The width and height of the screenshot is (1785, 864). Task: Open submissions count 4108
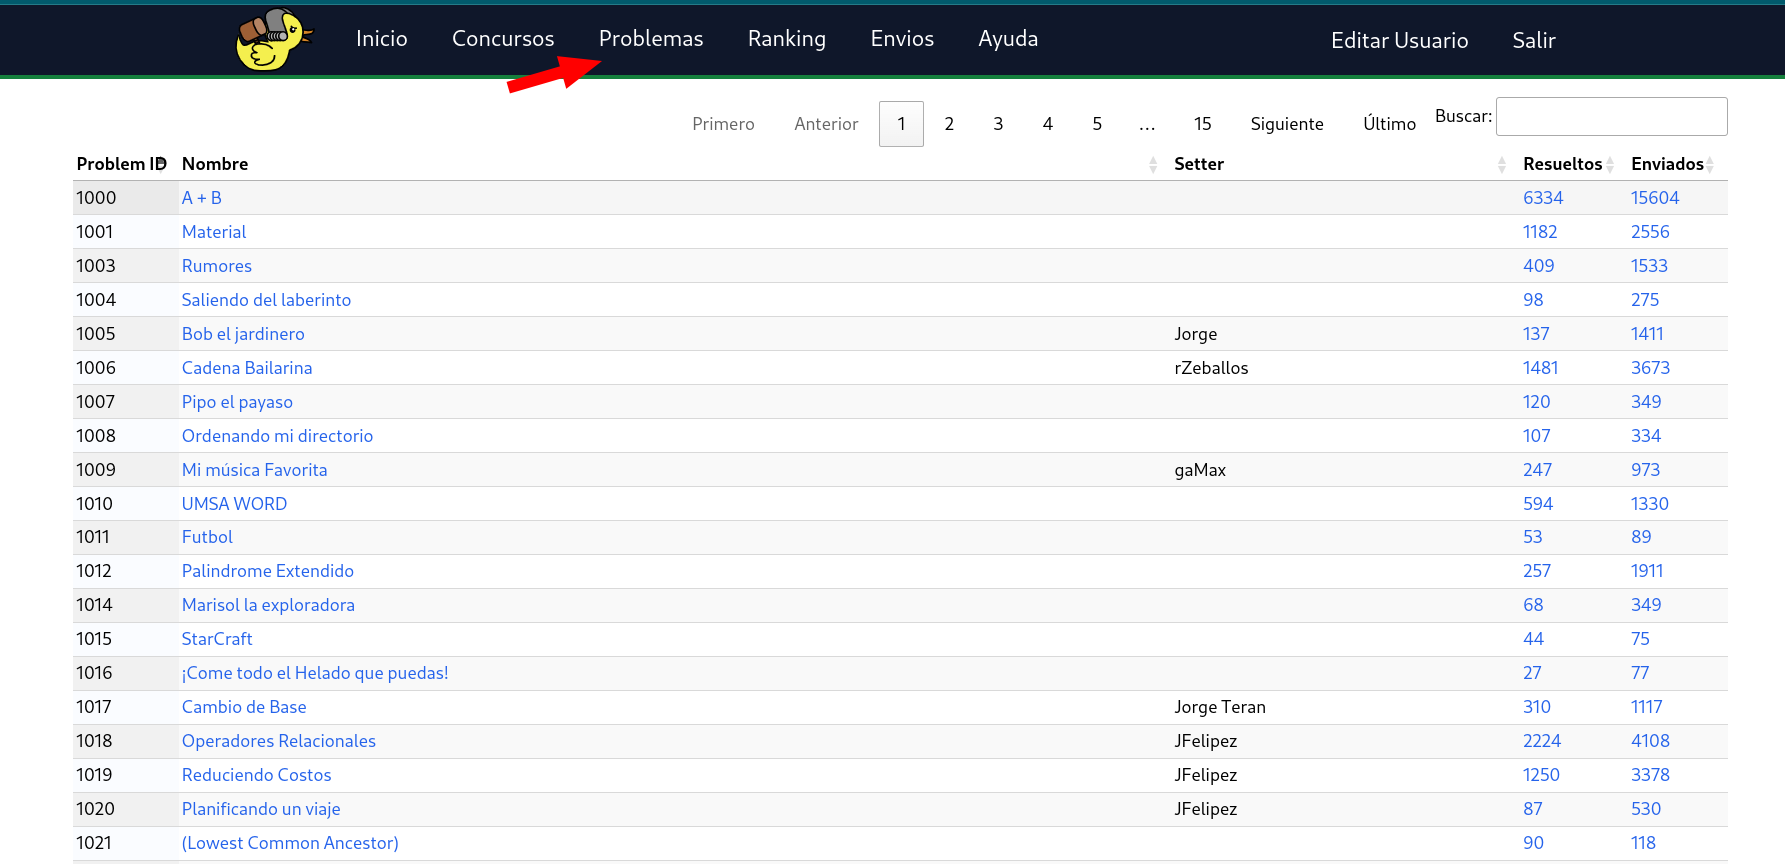[x=1650, y=741]
